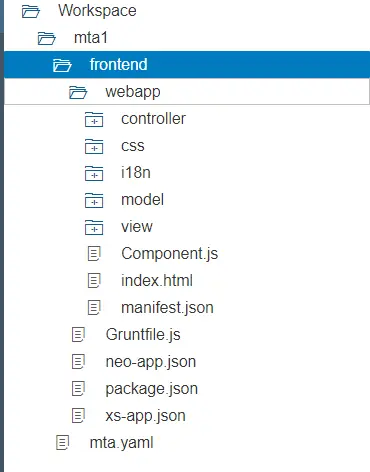Click the package.json file icon
370x472 pixels.
click(x=78, y=389)
